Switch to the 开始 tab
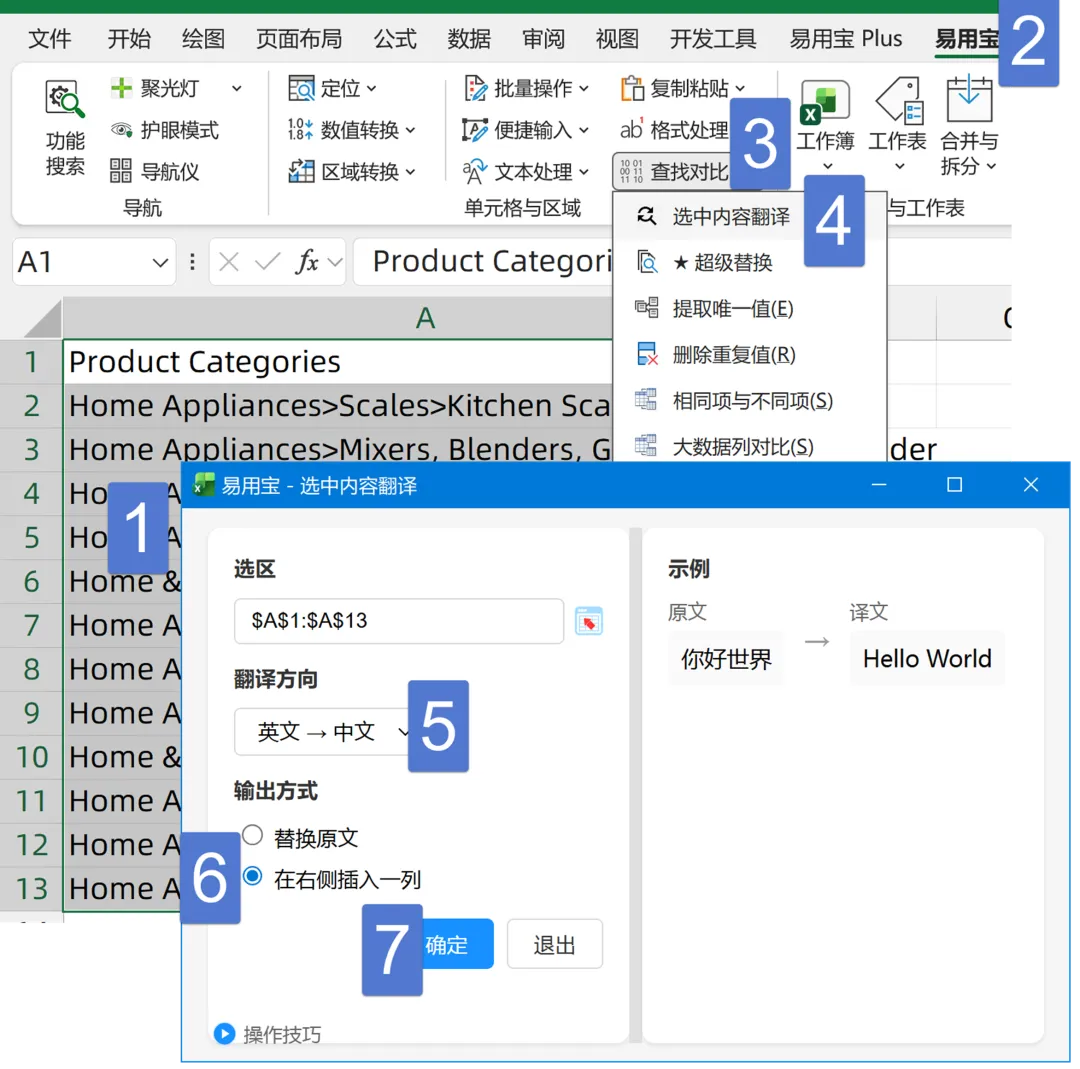Screen dimensions: 1080x1069 [x=129, y=39]
